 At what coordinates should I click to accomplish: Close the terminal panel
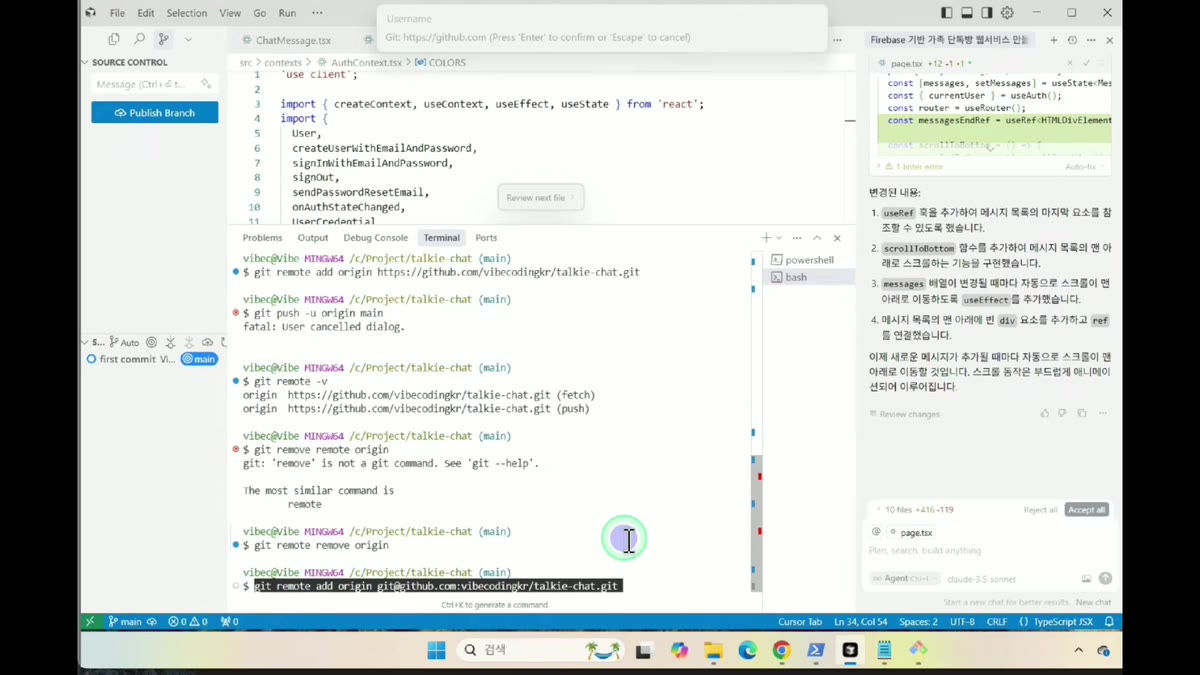[x=837, y=238]
